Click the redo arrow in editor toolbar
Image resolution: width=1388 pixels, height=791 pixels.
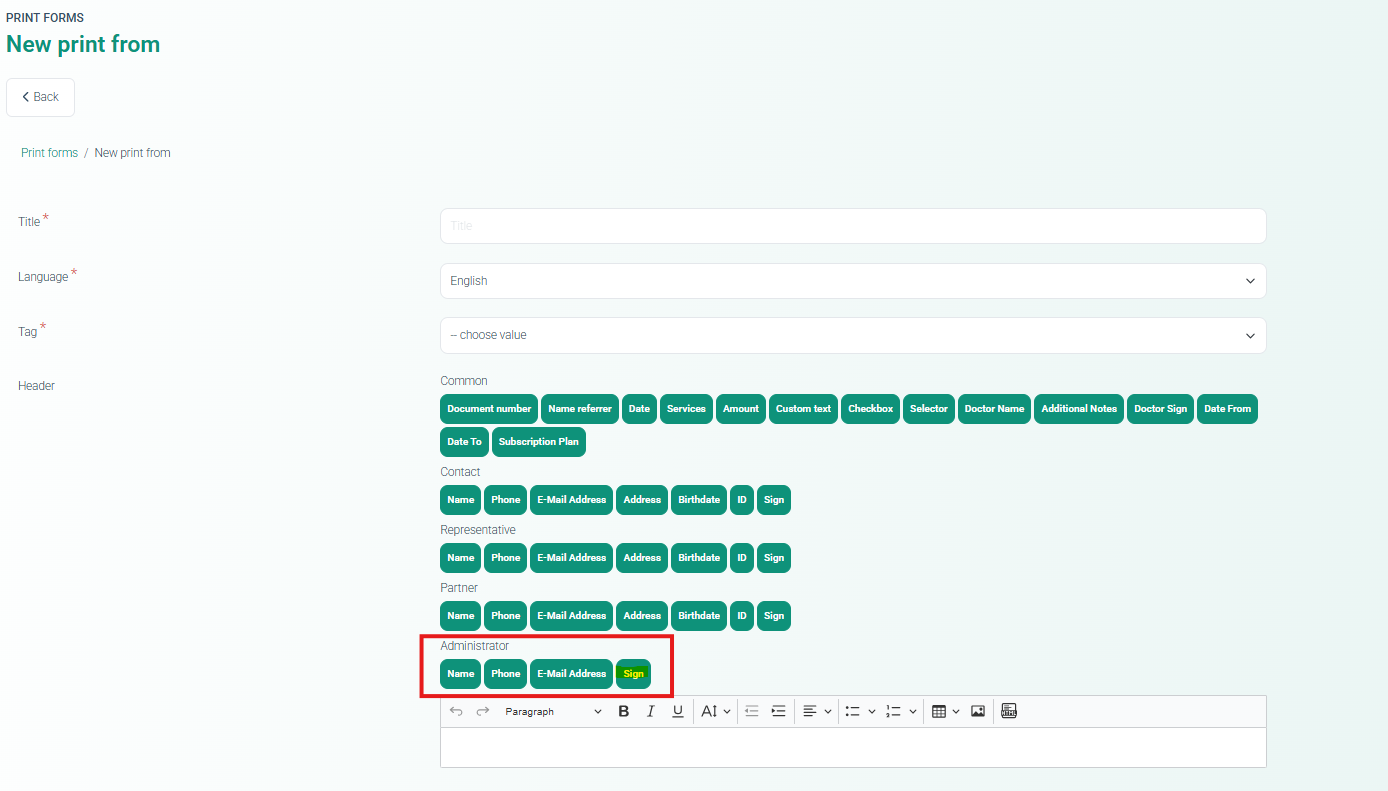[x=483, y=711]
